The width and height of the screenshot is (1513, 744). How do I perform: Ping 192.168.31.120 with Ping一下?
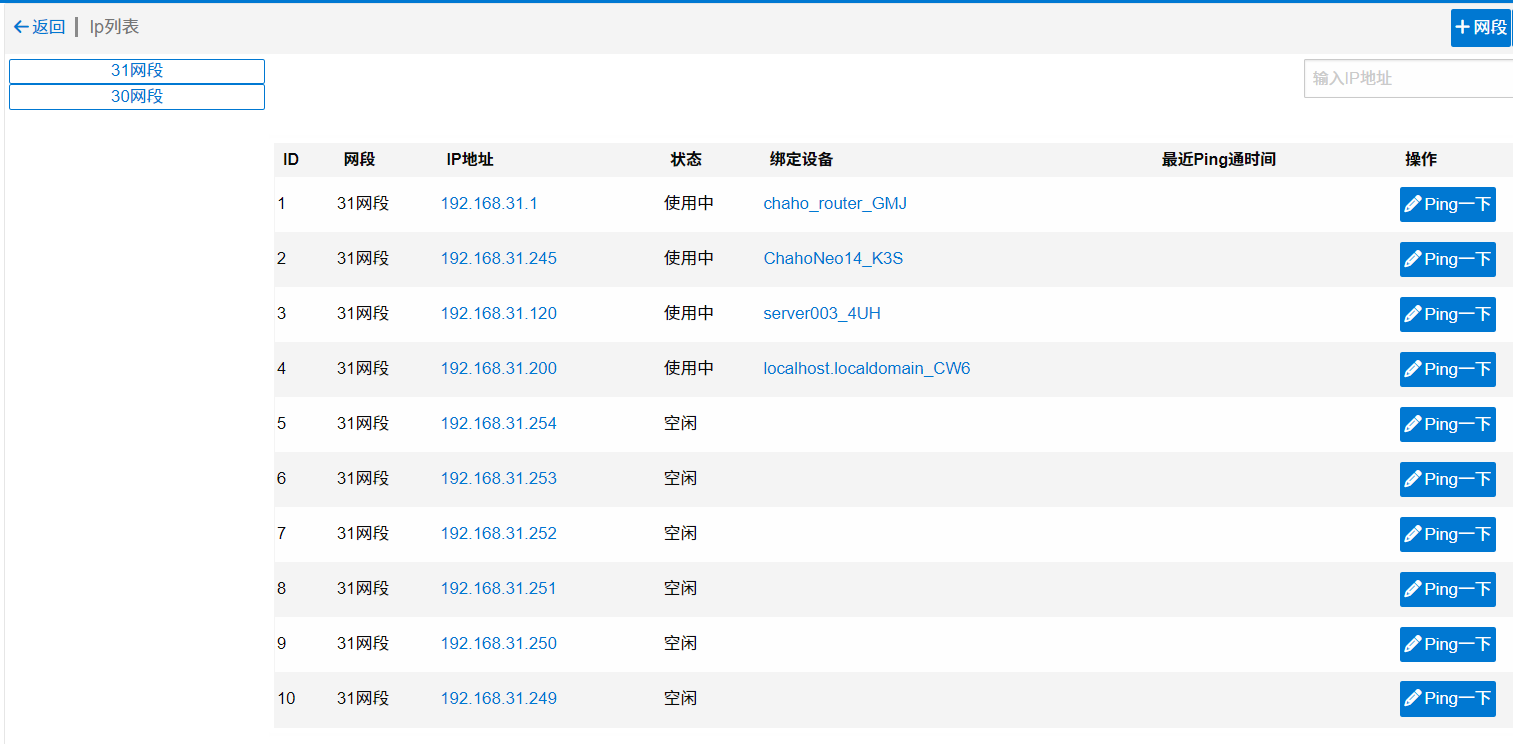(1447, 314)
